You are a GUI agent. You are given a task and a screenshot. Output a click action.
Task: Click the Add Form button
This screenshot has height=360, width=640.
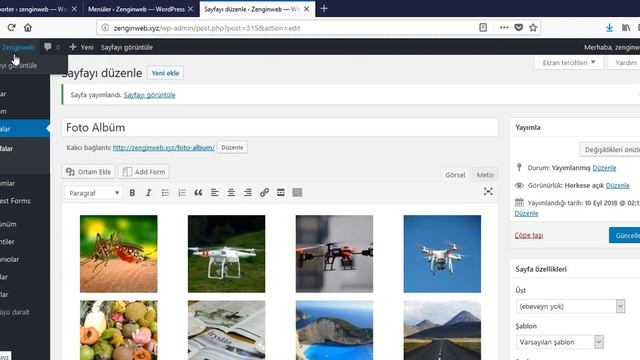144,172
